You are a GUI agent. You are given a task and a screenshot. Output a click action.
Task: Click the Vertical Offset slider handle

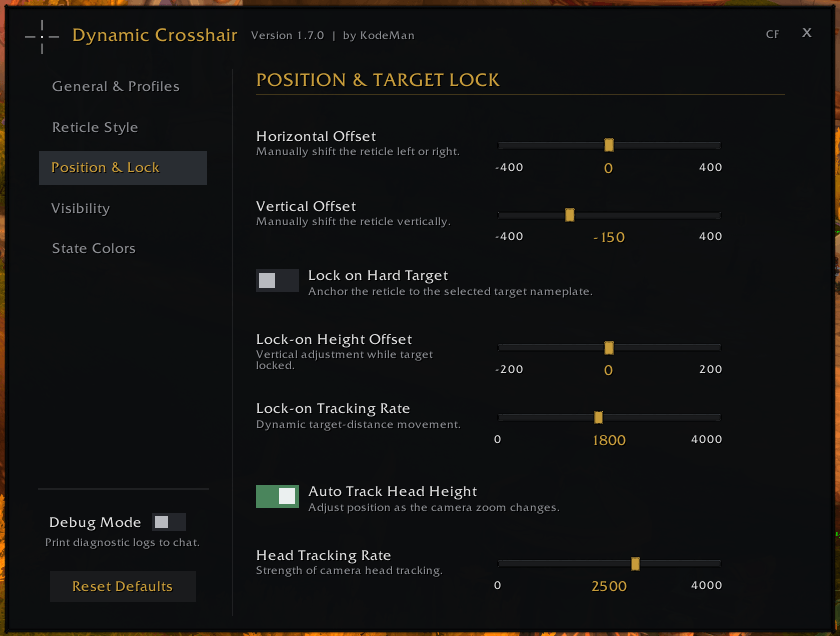569,215
